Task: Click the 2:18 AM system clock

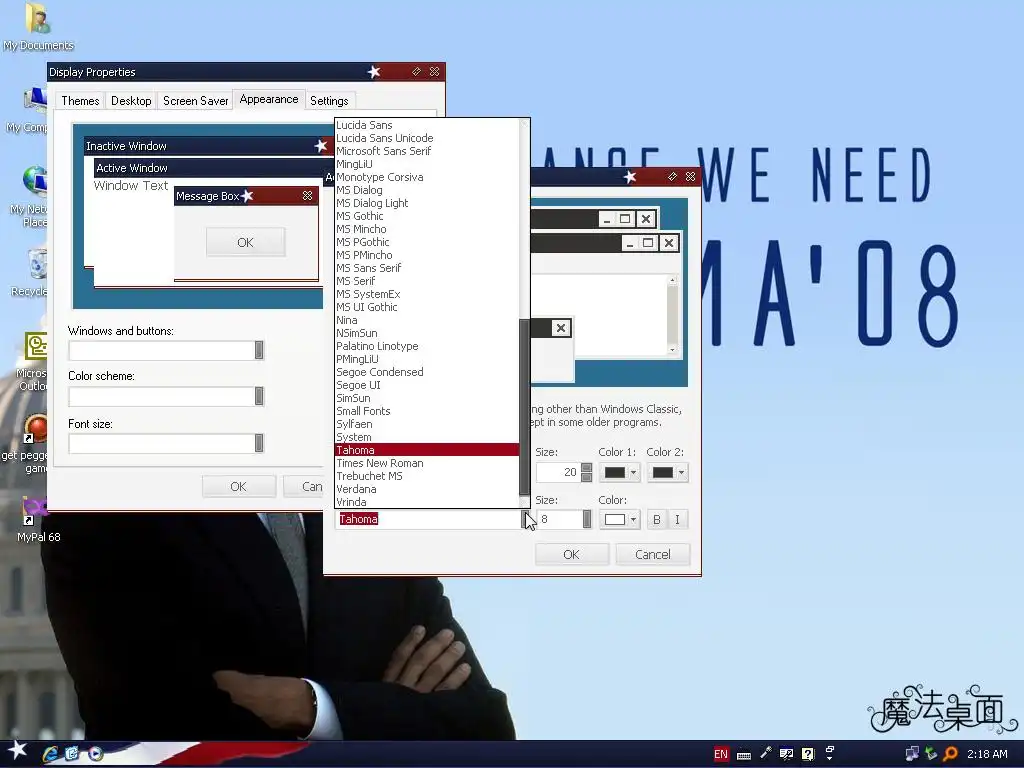Action: (987, 754)
